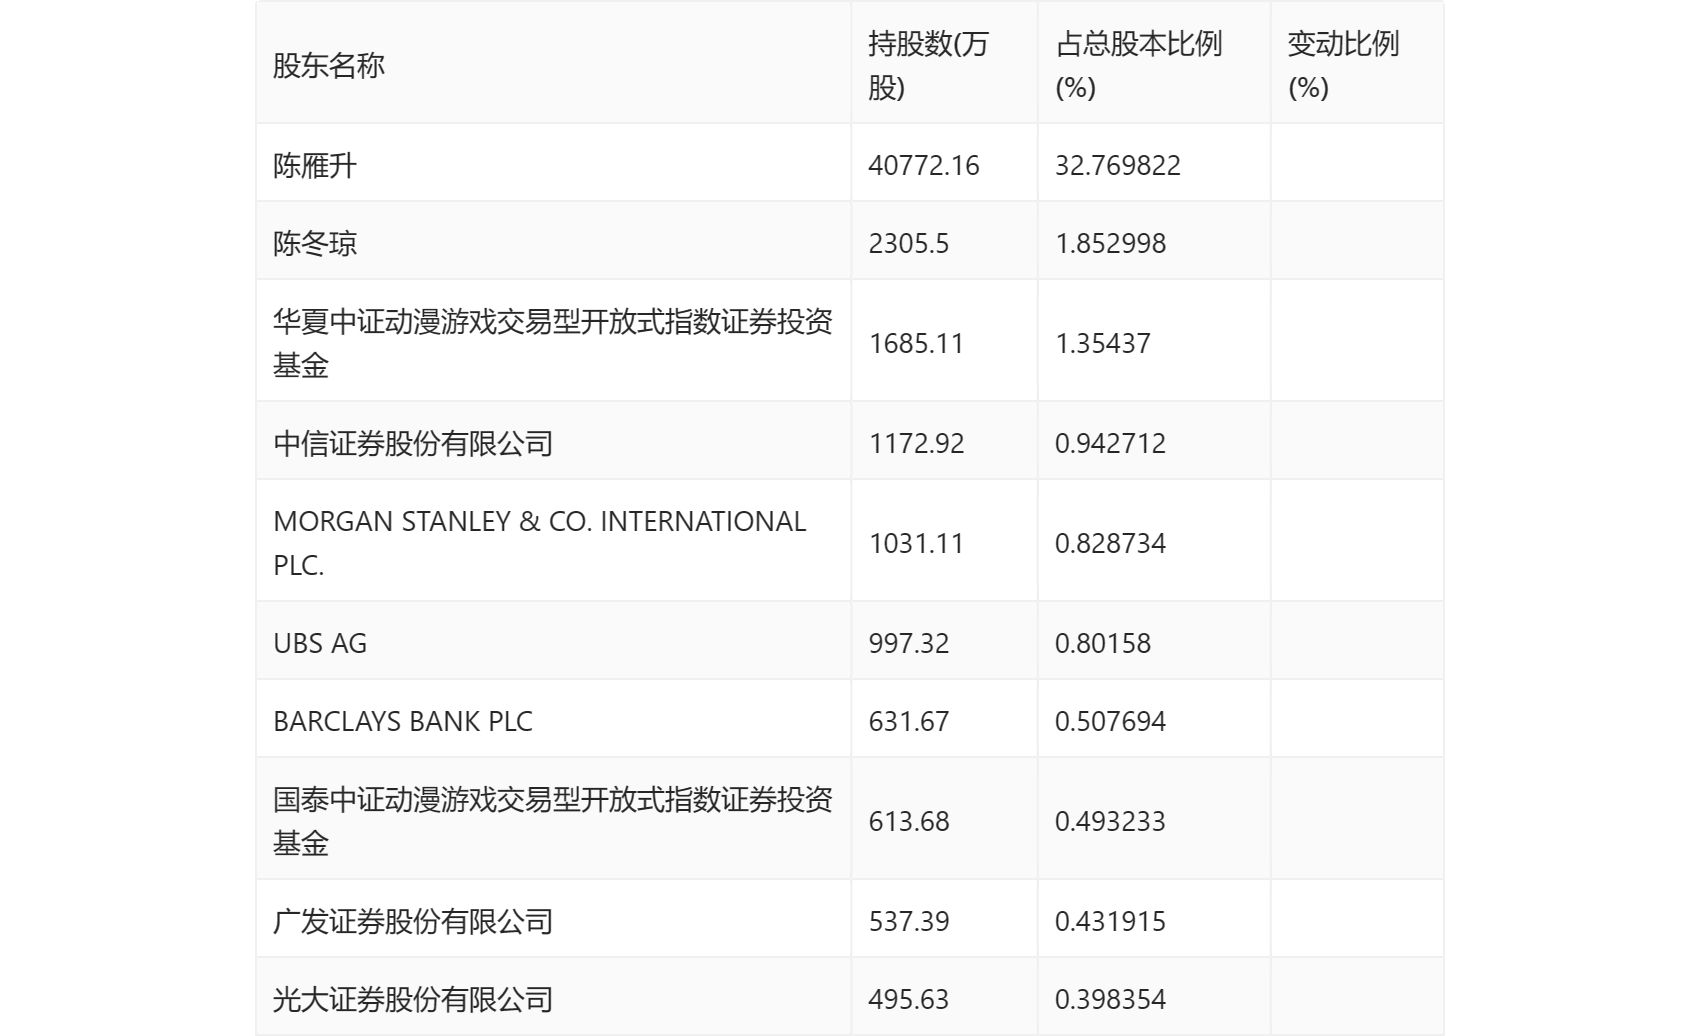Select percentage 32.769822

[1118, 165]
